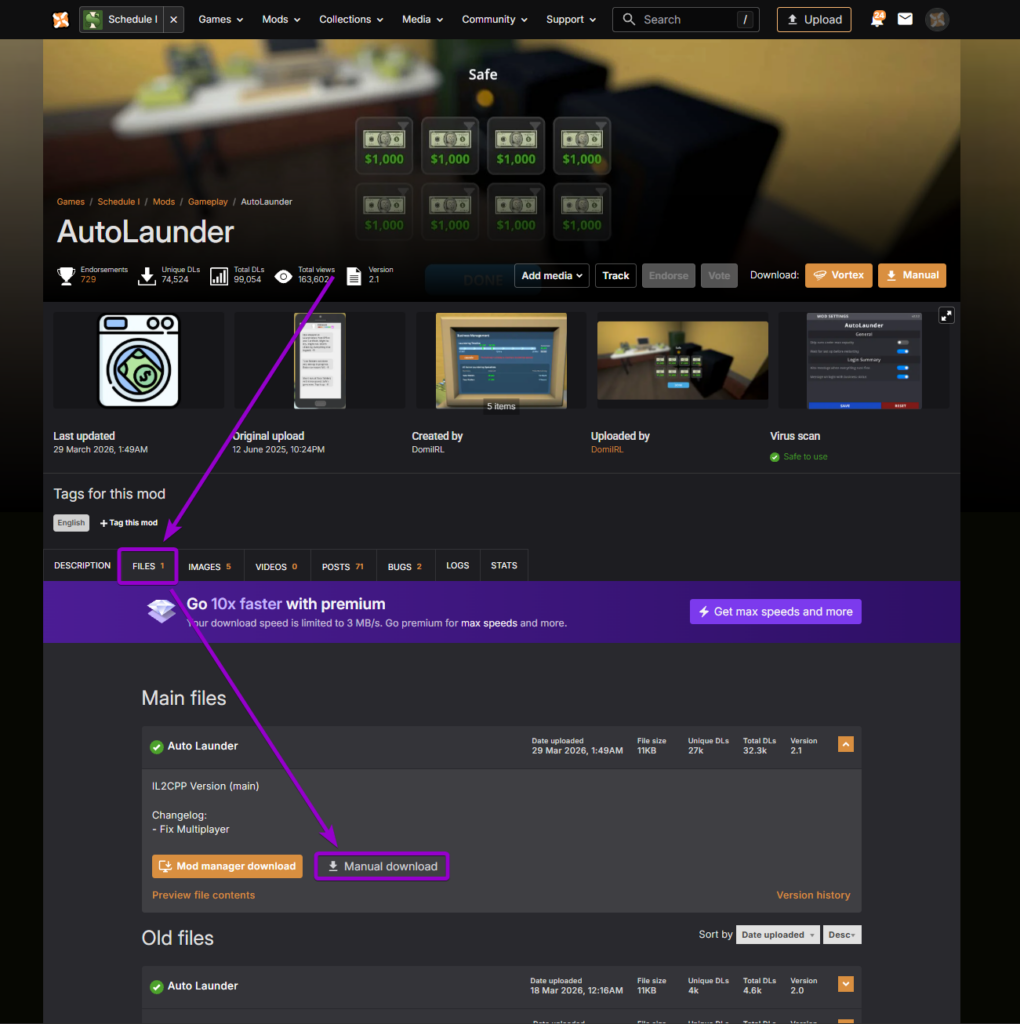The image size is (1020, 1024).
Task: Click Preview file contents link
Action: tap(204, 895)
